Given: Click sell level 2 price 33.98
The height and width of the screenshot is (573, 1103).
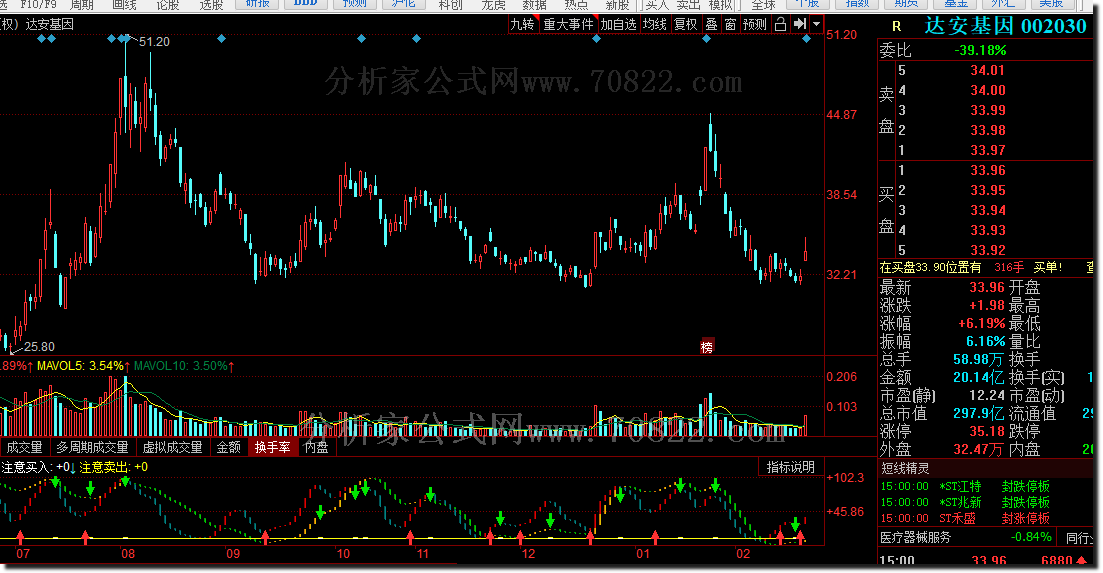Looking at the screenshot, I should 988,130.
